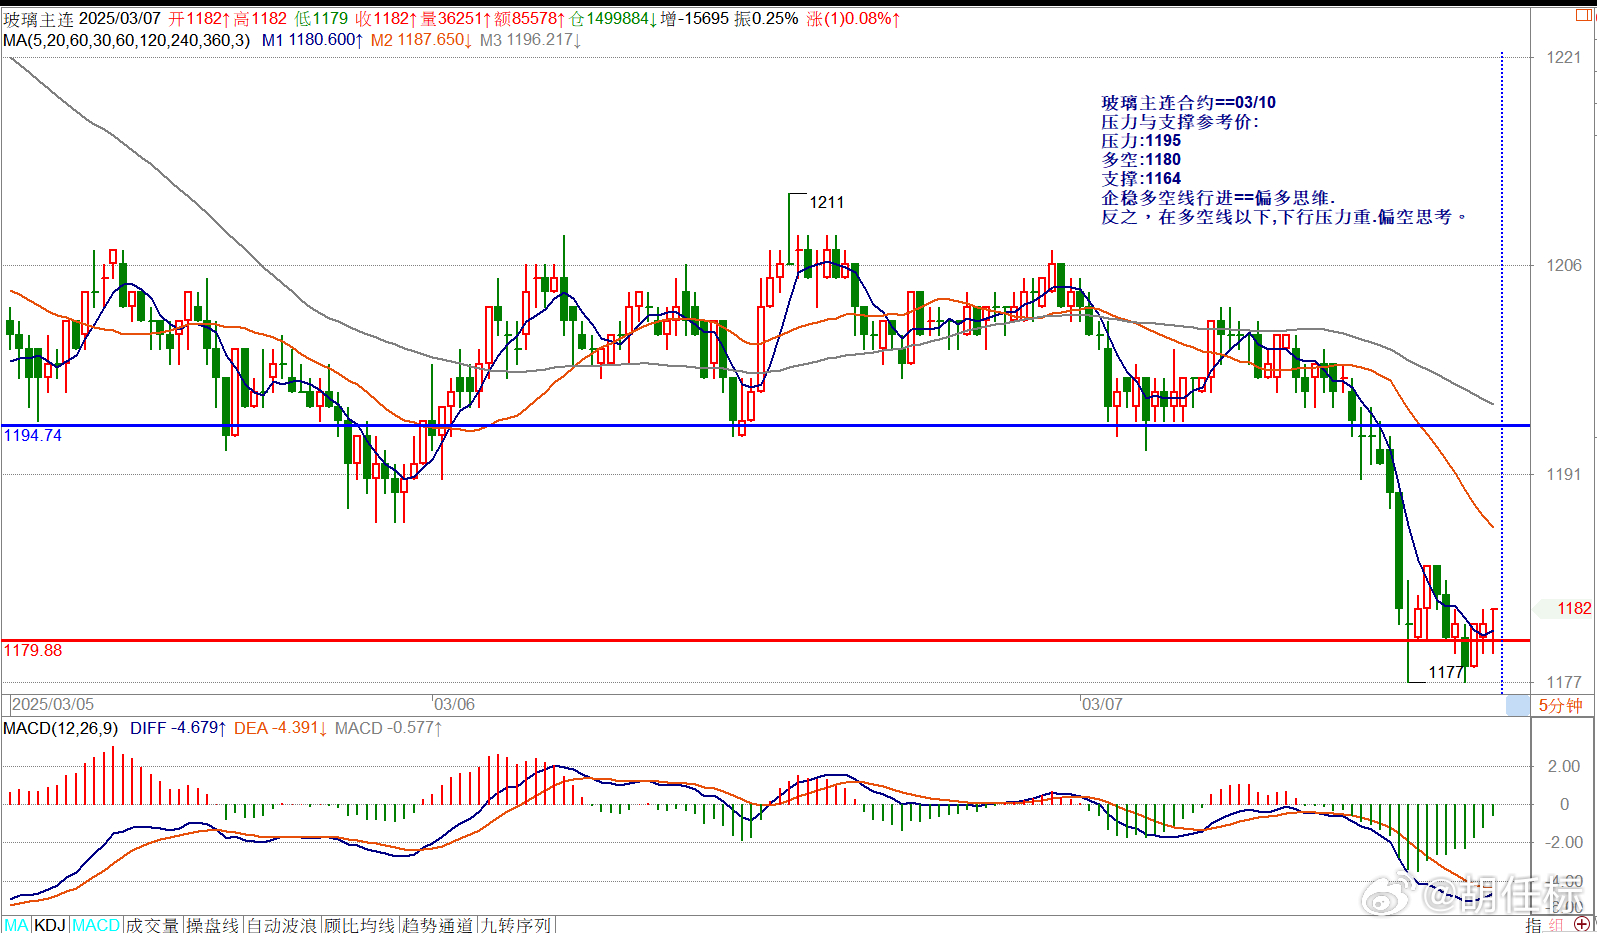Open the 操盘线 tab
This screenshot has height=933, width=1597.
pos(213,925)
